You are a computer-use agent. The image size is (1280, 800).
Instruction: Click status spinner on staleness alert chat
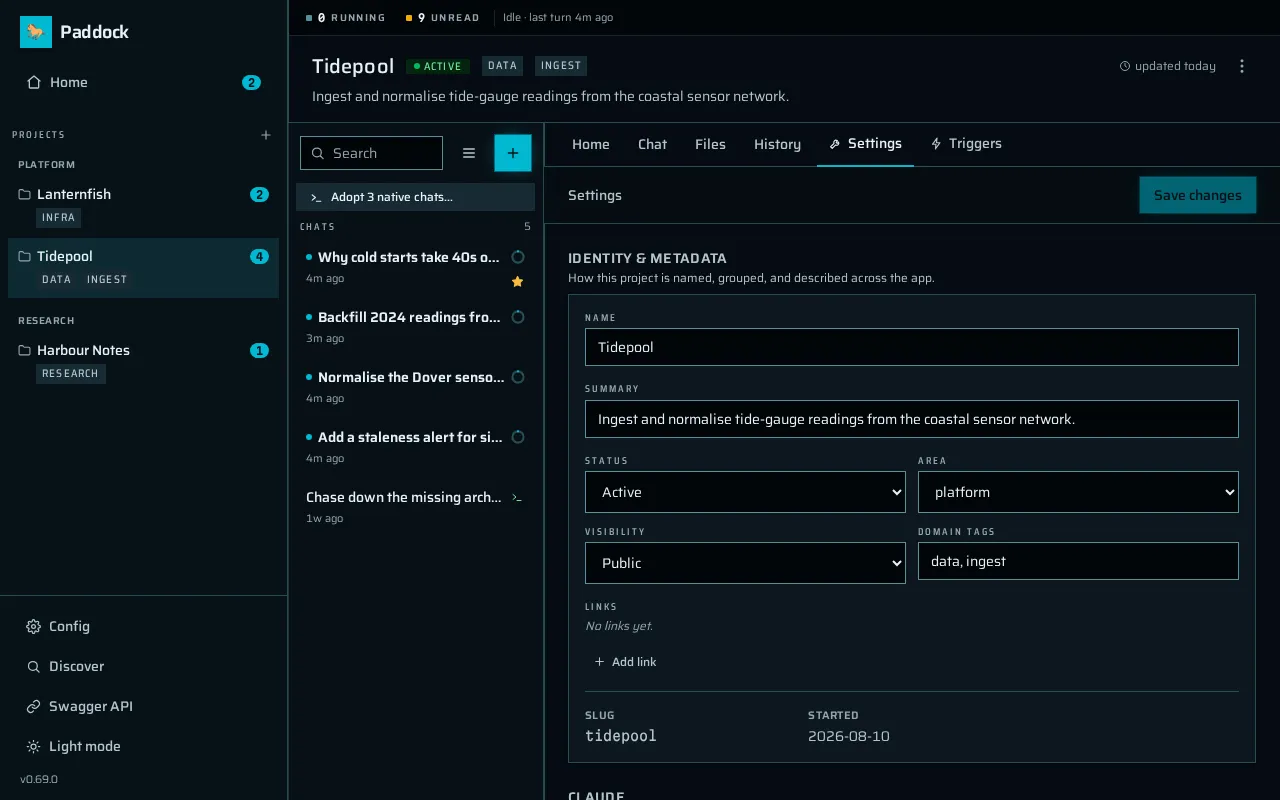(x=518, y=437)
